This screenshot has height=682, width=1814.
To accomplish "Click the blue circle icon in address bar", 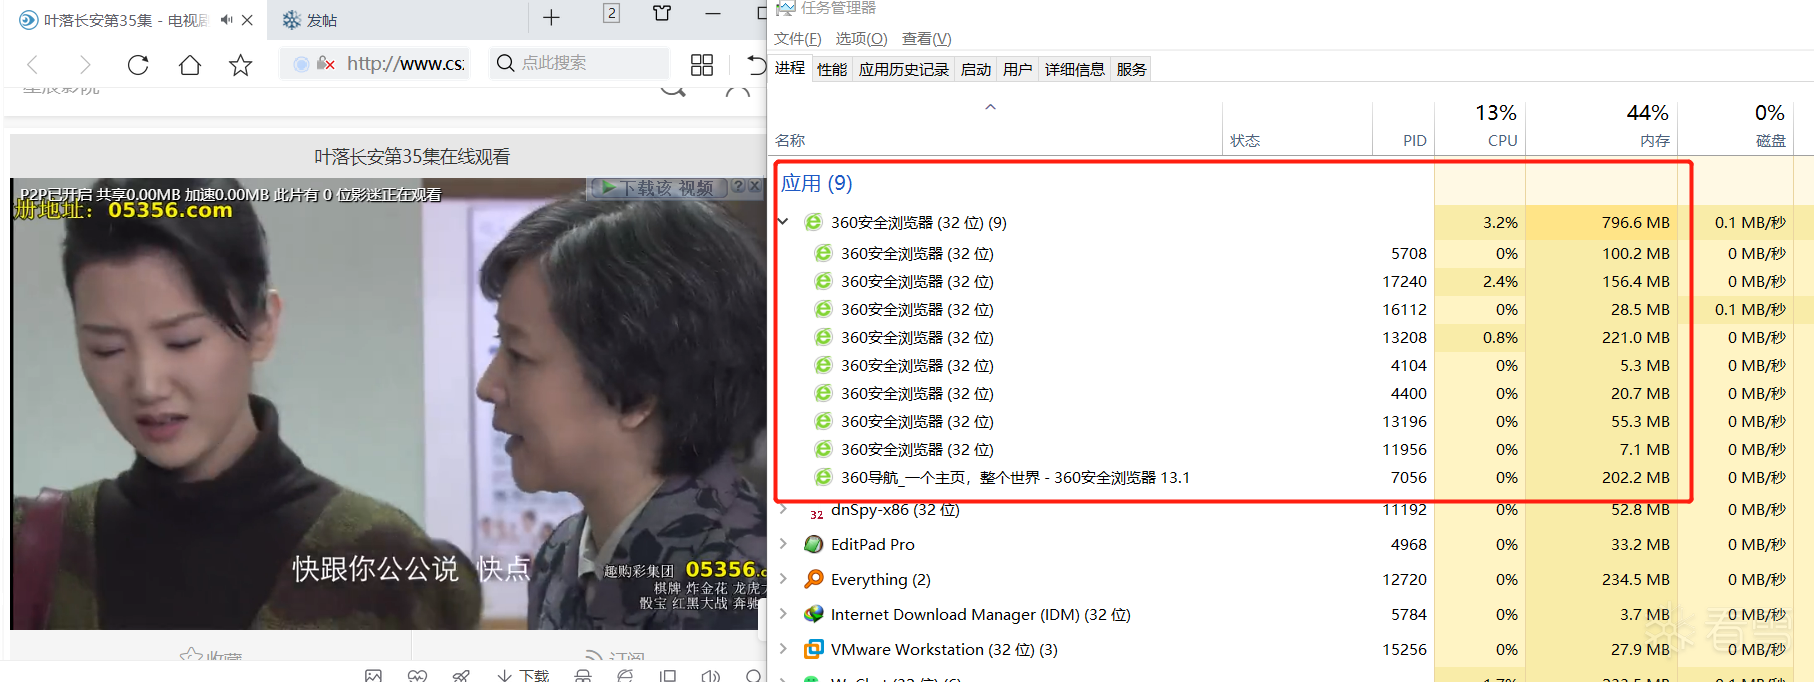I will pyautogui.click(x=301, y=64).
